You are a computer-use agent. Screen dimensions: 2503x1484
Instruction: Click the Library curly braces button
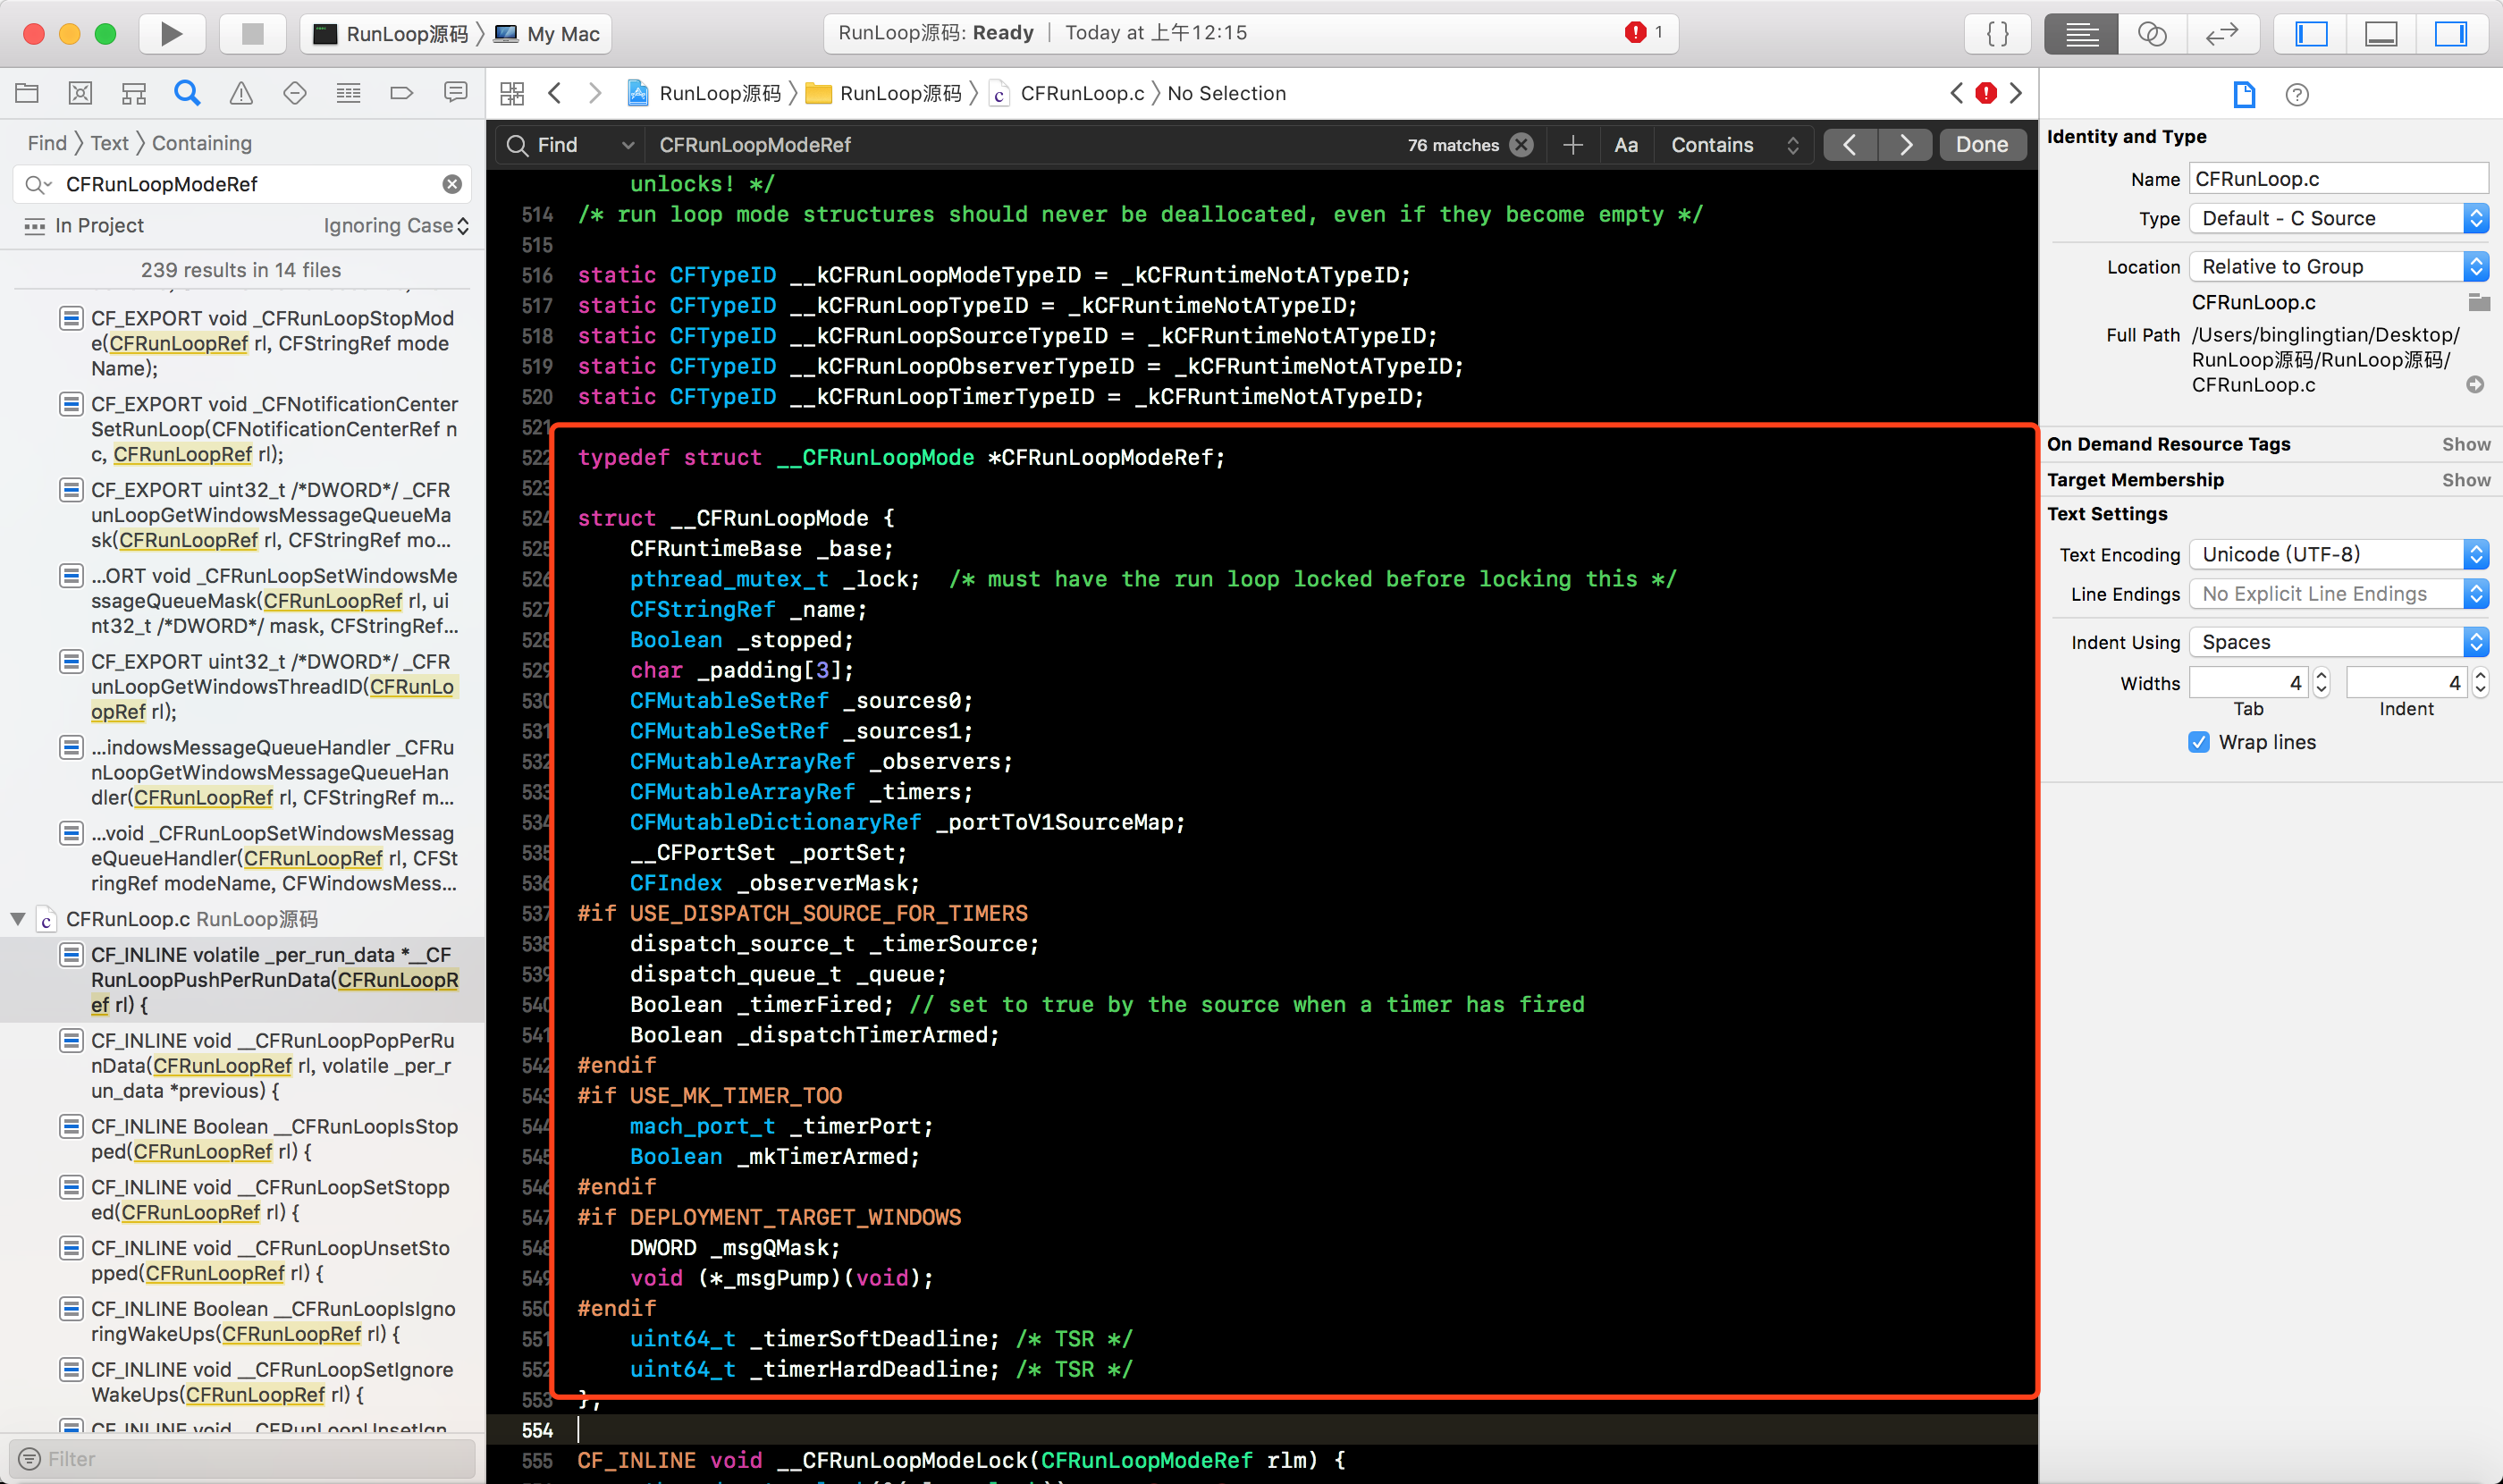[1997, 34]
